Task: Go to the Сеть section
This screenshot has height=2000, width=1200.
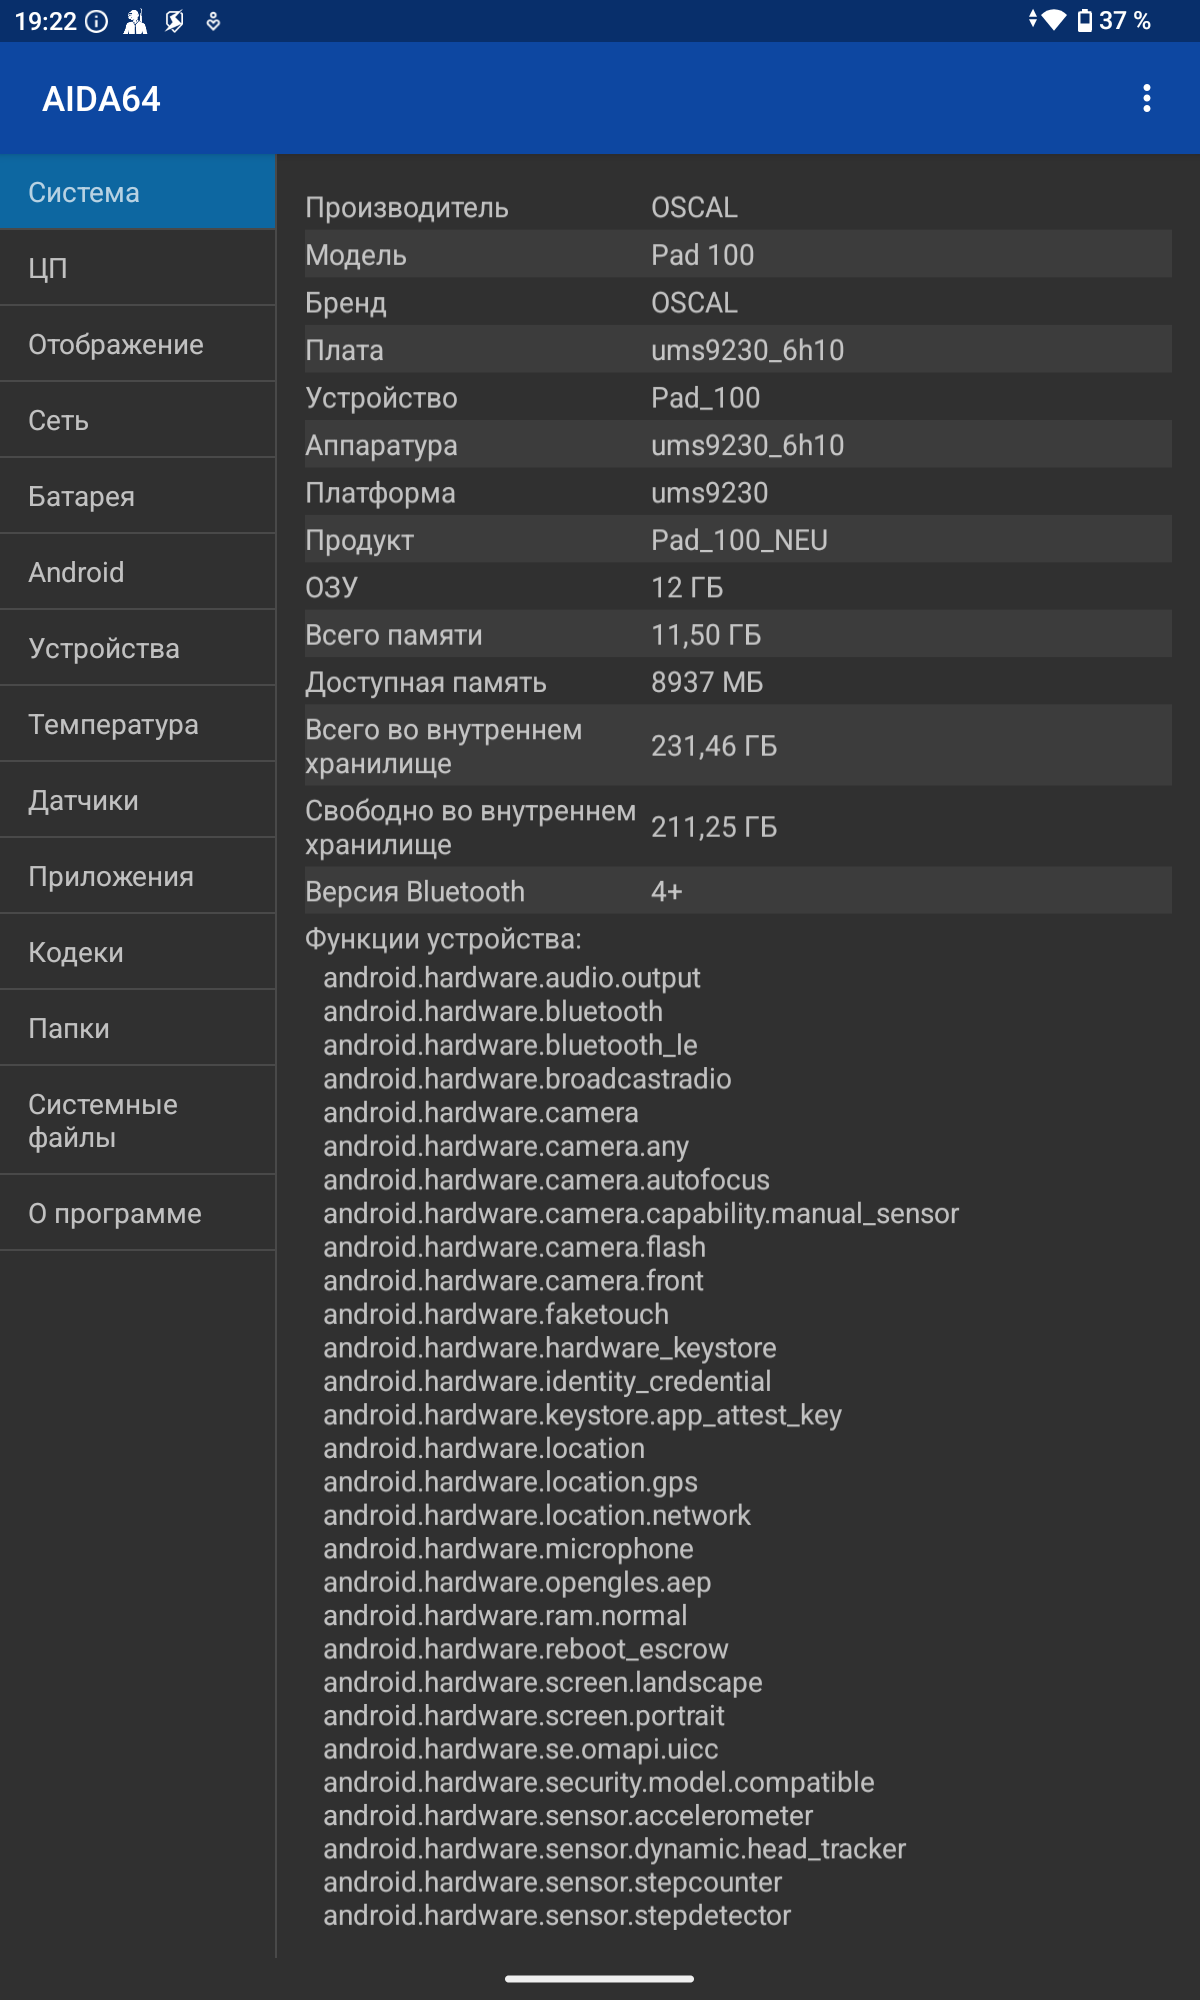Action: pos(138,420)
